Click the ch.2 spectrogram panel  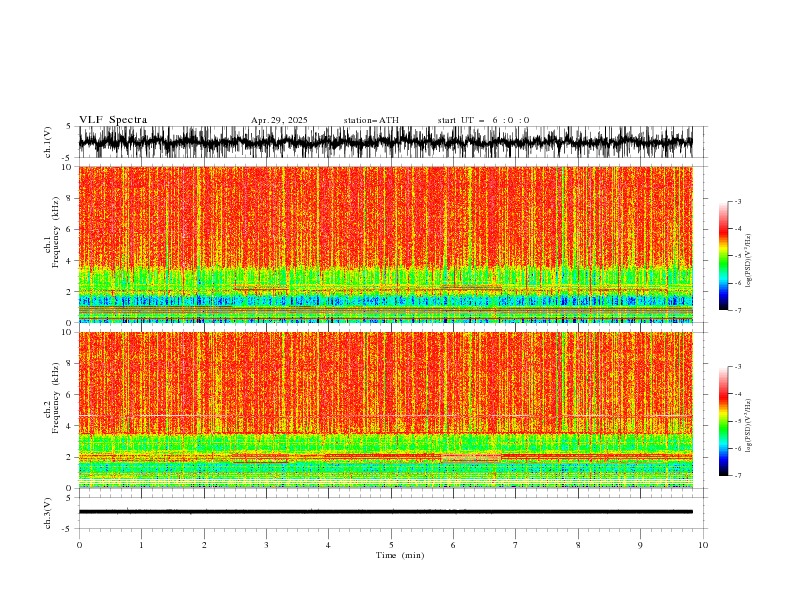[385, 410]
